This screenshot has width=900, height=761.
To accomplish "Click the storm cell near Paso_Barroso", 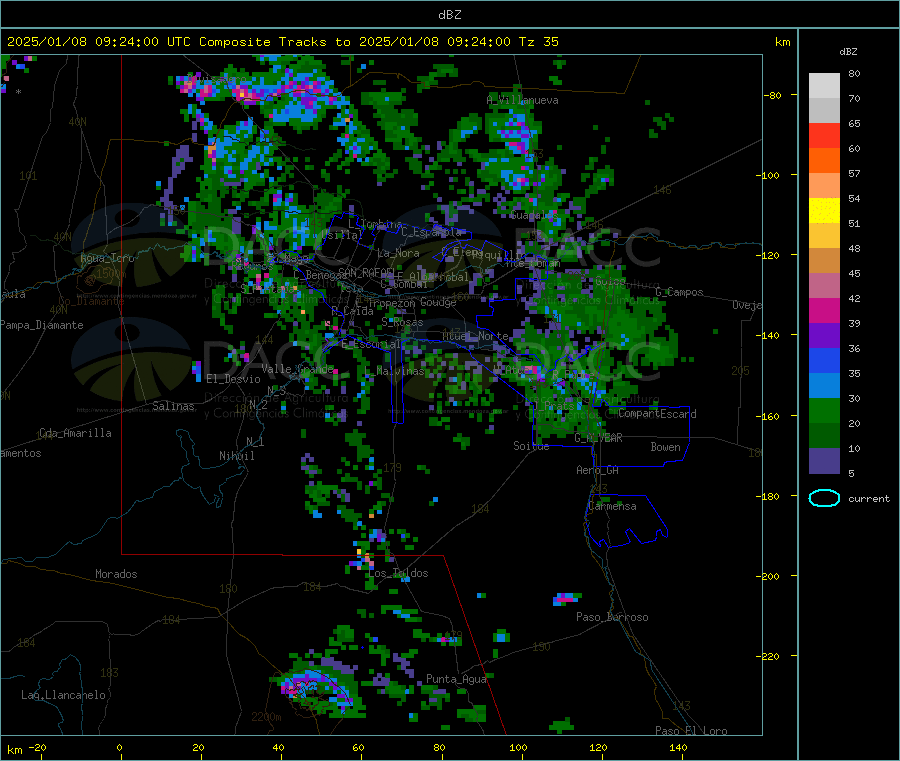I will click(x=566, y=599).
